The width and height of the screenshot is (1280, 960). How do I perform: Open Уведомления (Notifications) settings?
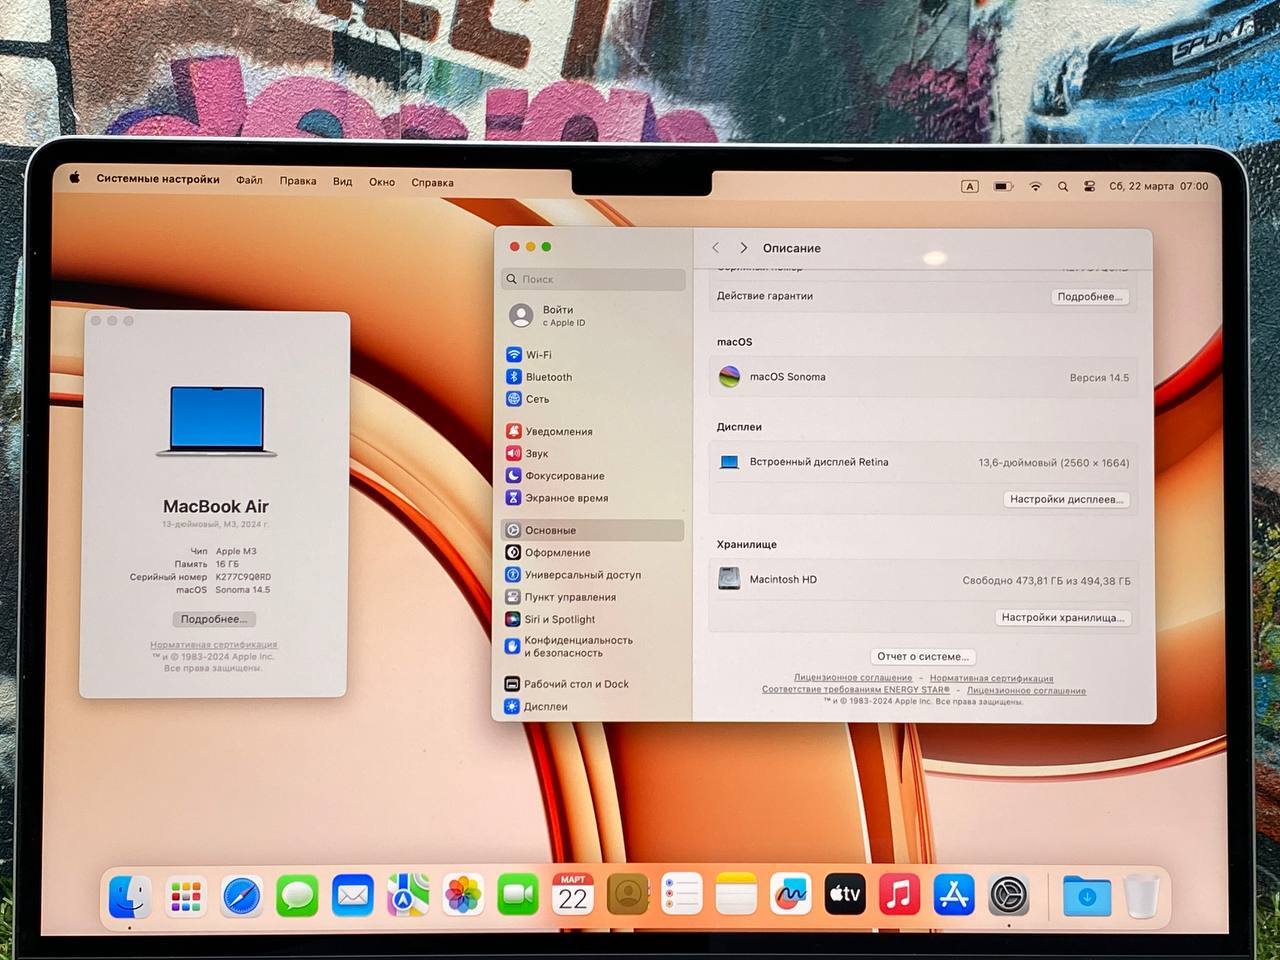tap(558, 432)
